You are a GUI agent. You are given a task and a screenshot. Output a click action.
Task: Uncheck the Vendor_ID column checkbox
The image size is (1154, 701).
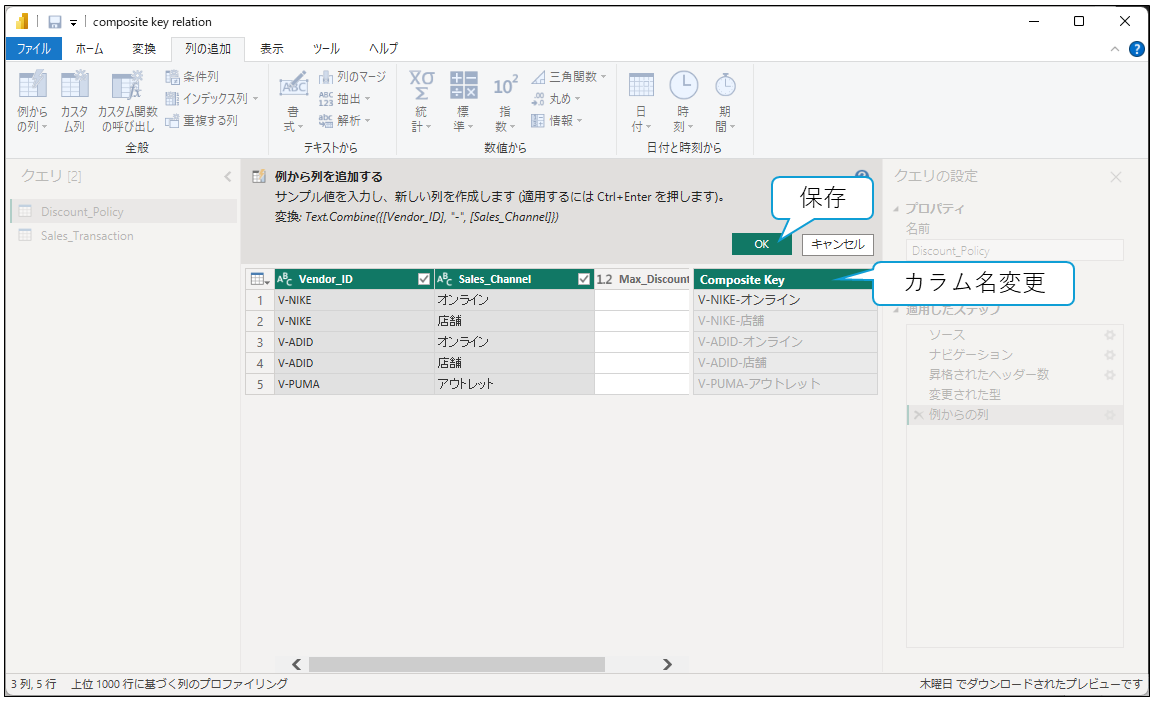tap(424, 280)
